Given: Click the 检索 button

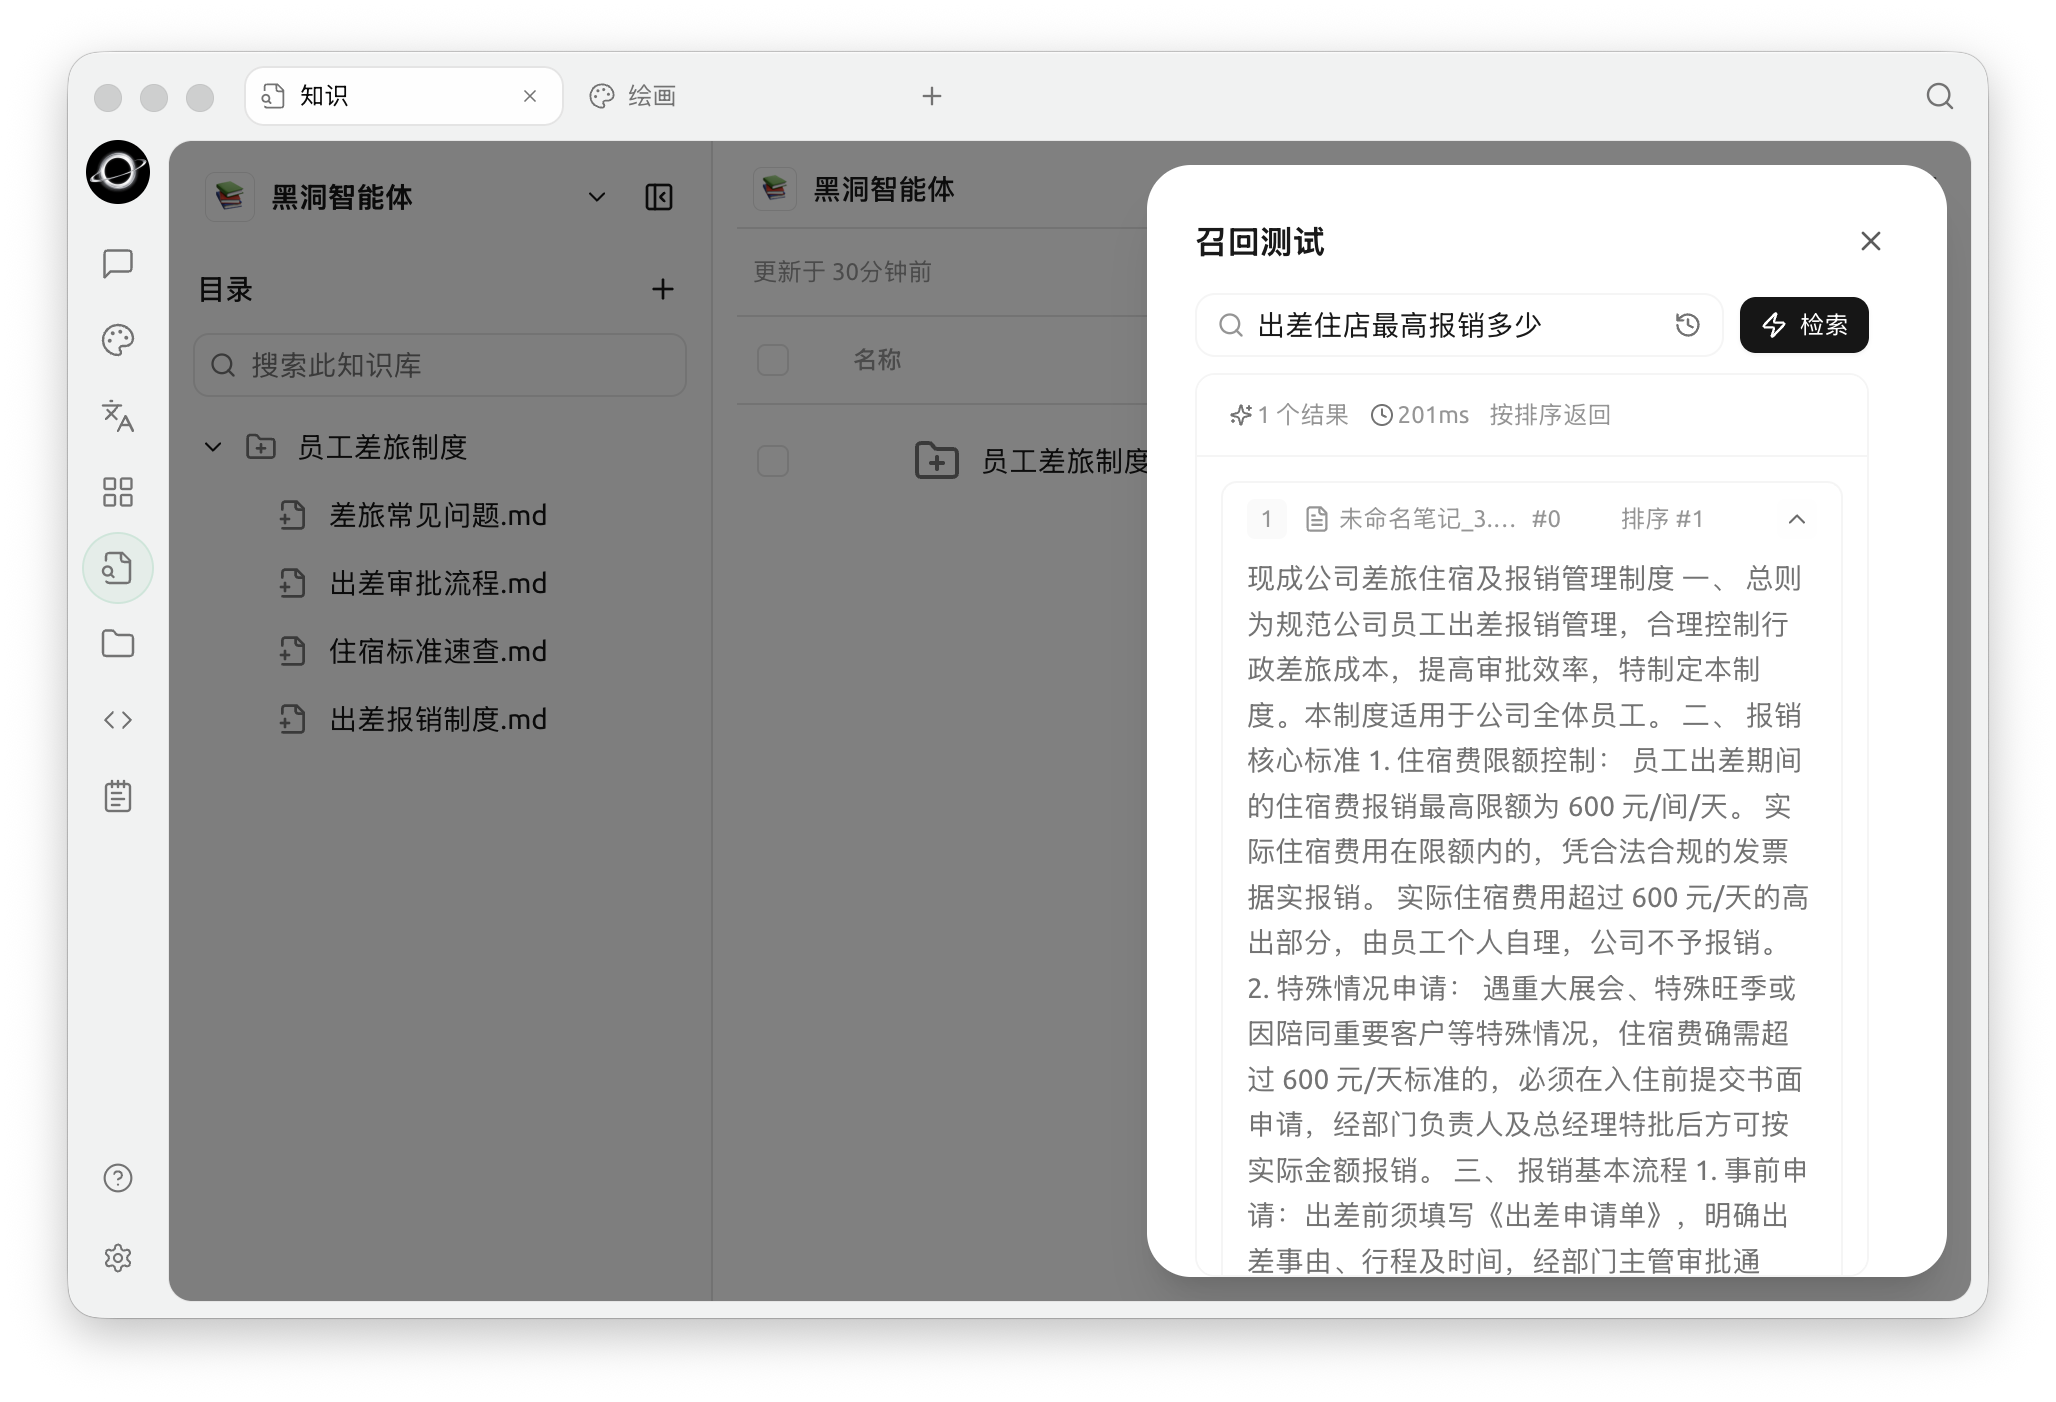Looking at the screenshot, I should tap(1804, 325).
